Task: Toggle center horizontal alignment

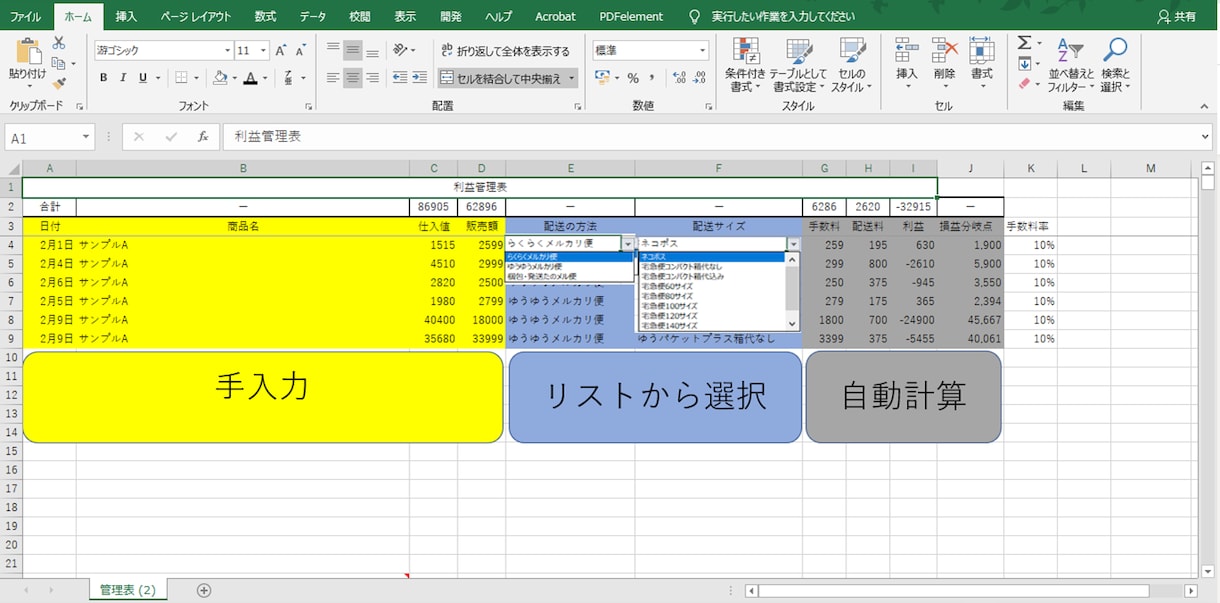Action: (x=353, y=78)
